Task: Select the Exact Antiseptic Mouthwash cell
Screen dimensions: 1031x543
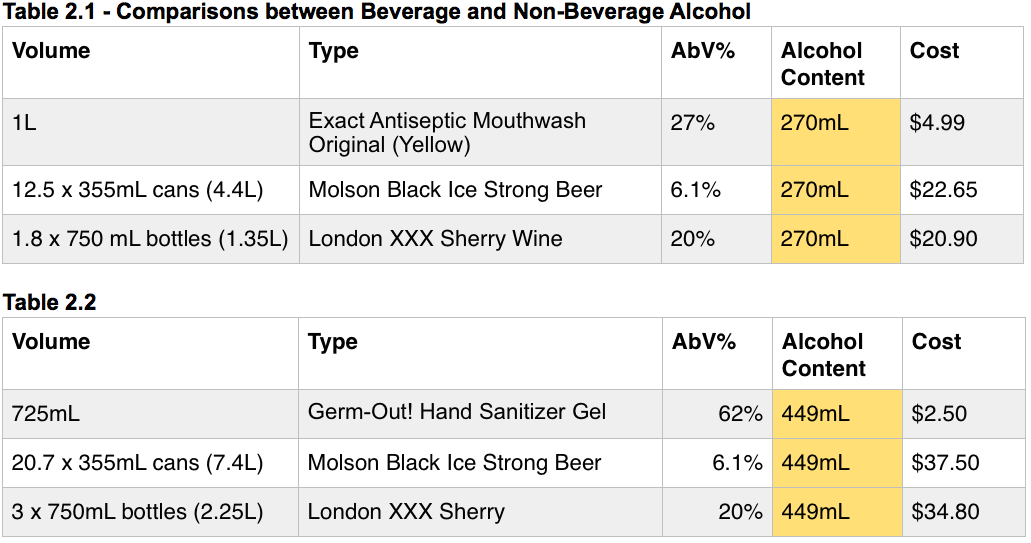Action: pyautogui.click(x=447, y=132)
